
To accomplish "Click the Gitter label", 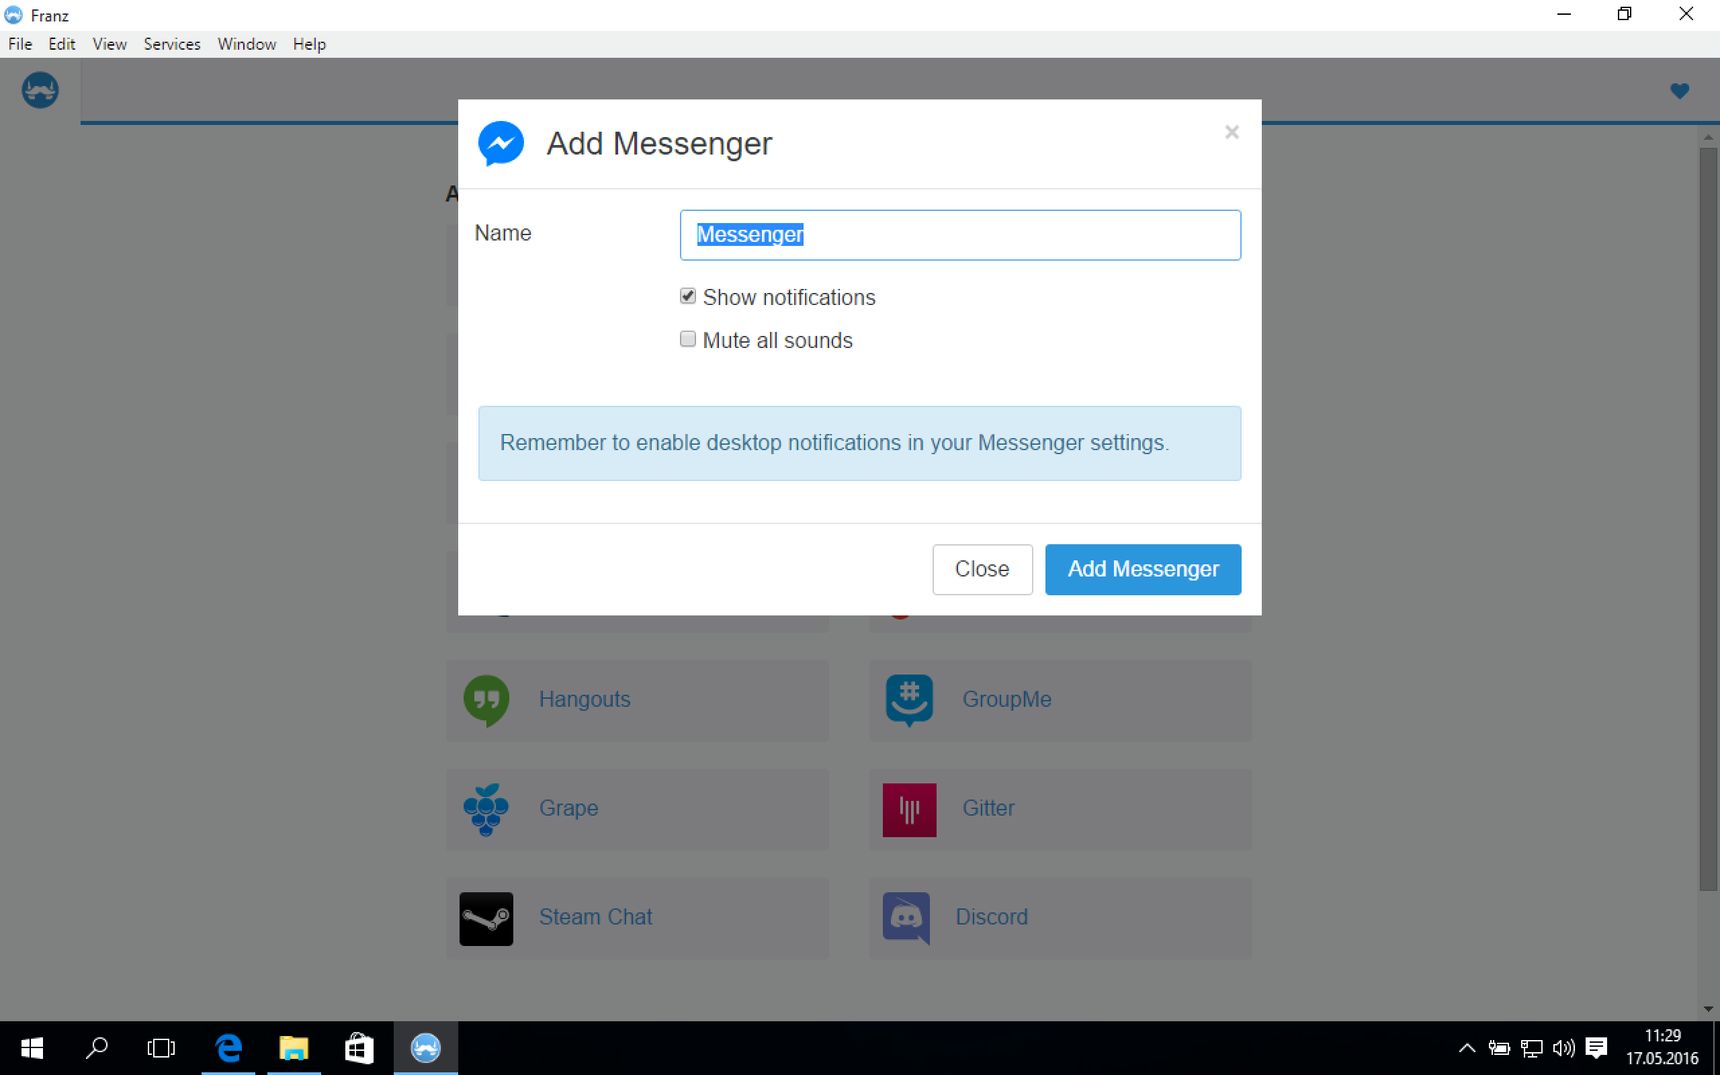I will [x=988, y=808].
